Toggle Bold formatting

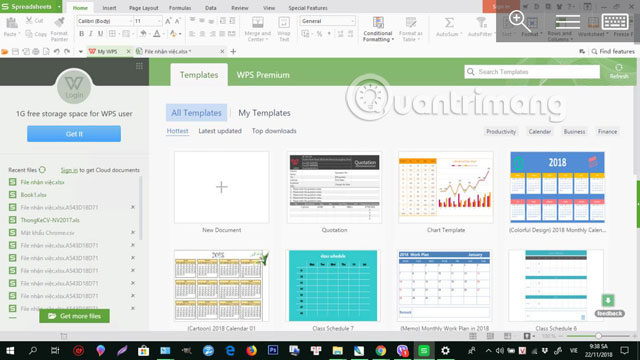pyautogui.click(x=81, y=34)
